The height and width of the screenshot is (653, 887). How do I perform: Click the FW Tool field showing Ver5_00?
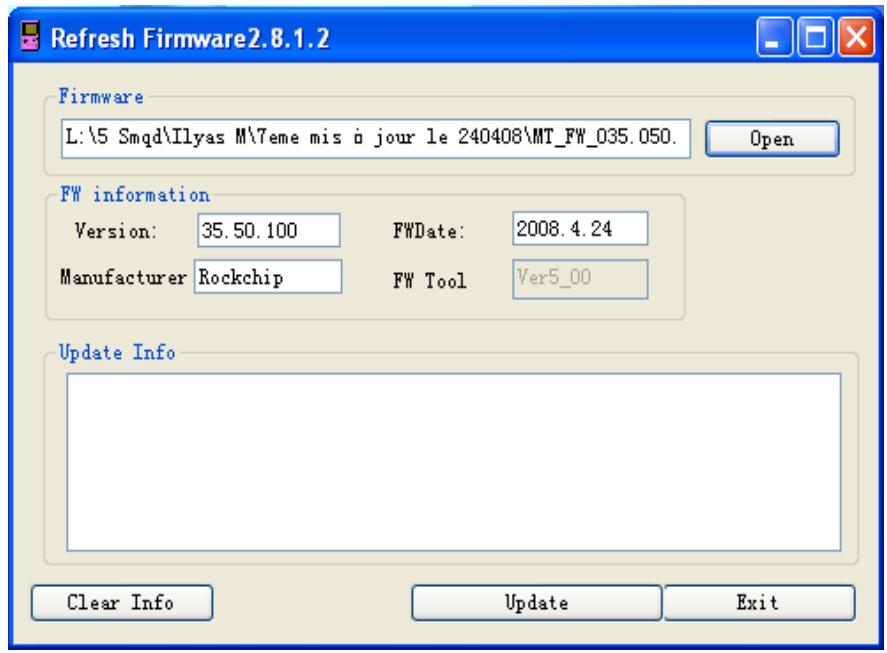580,279
